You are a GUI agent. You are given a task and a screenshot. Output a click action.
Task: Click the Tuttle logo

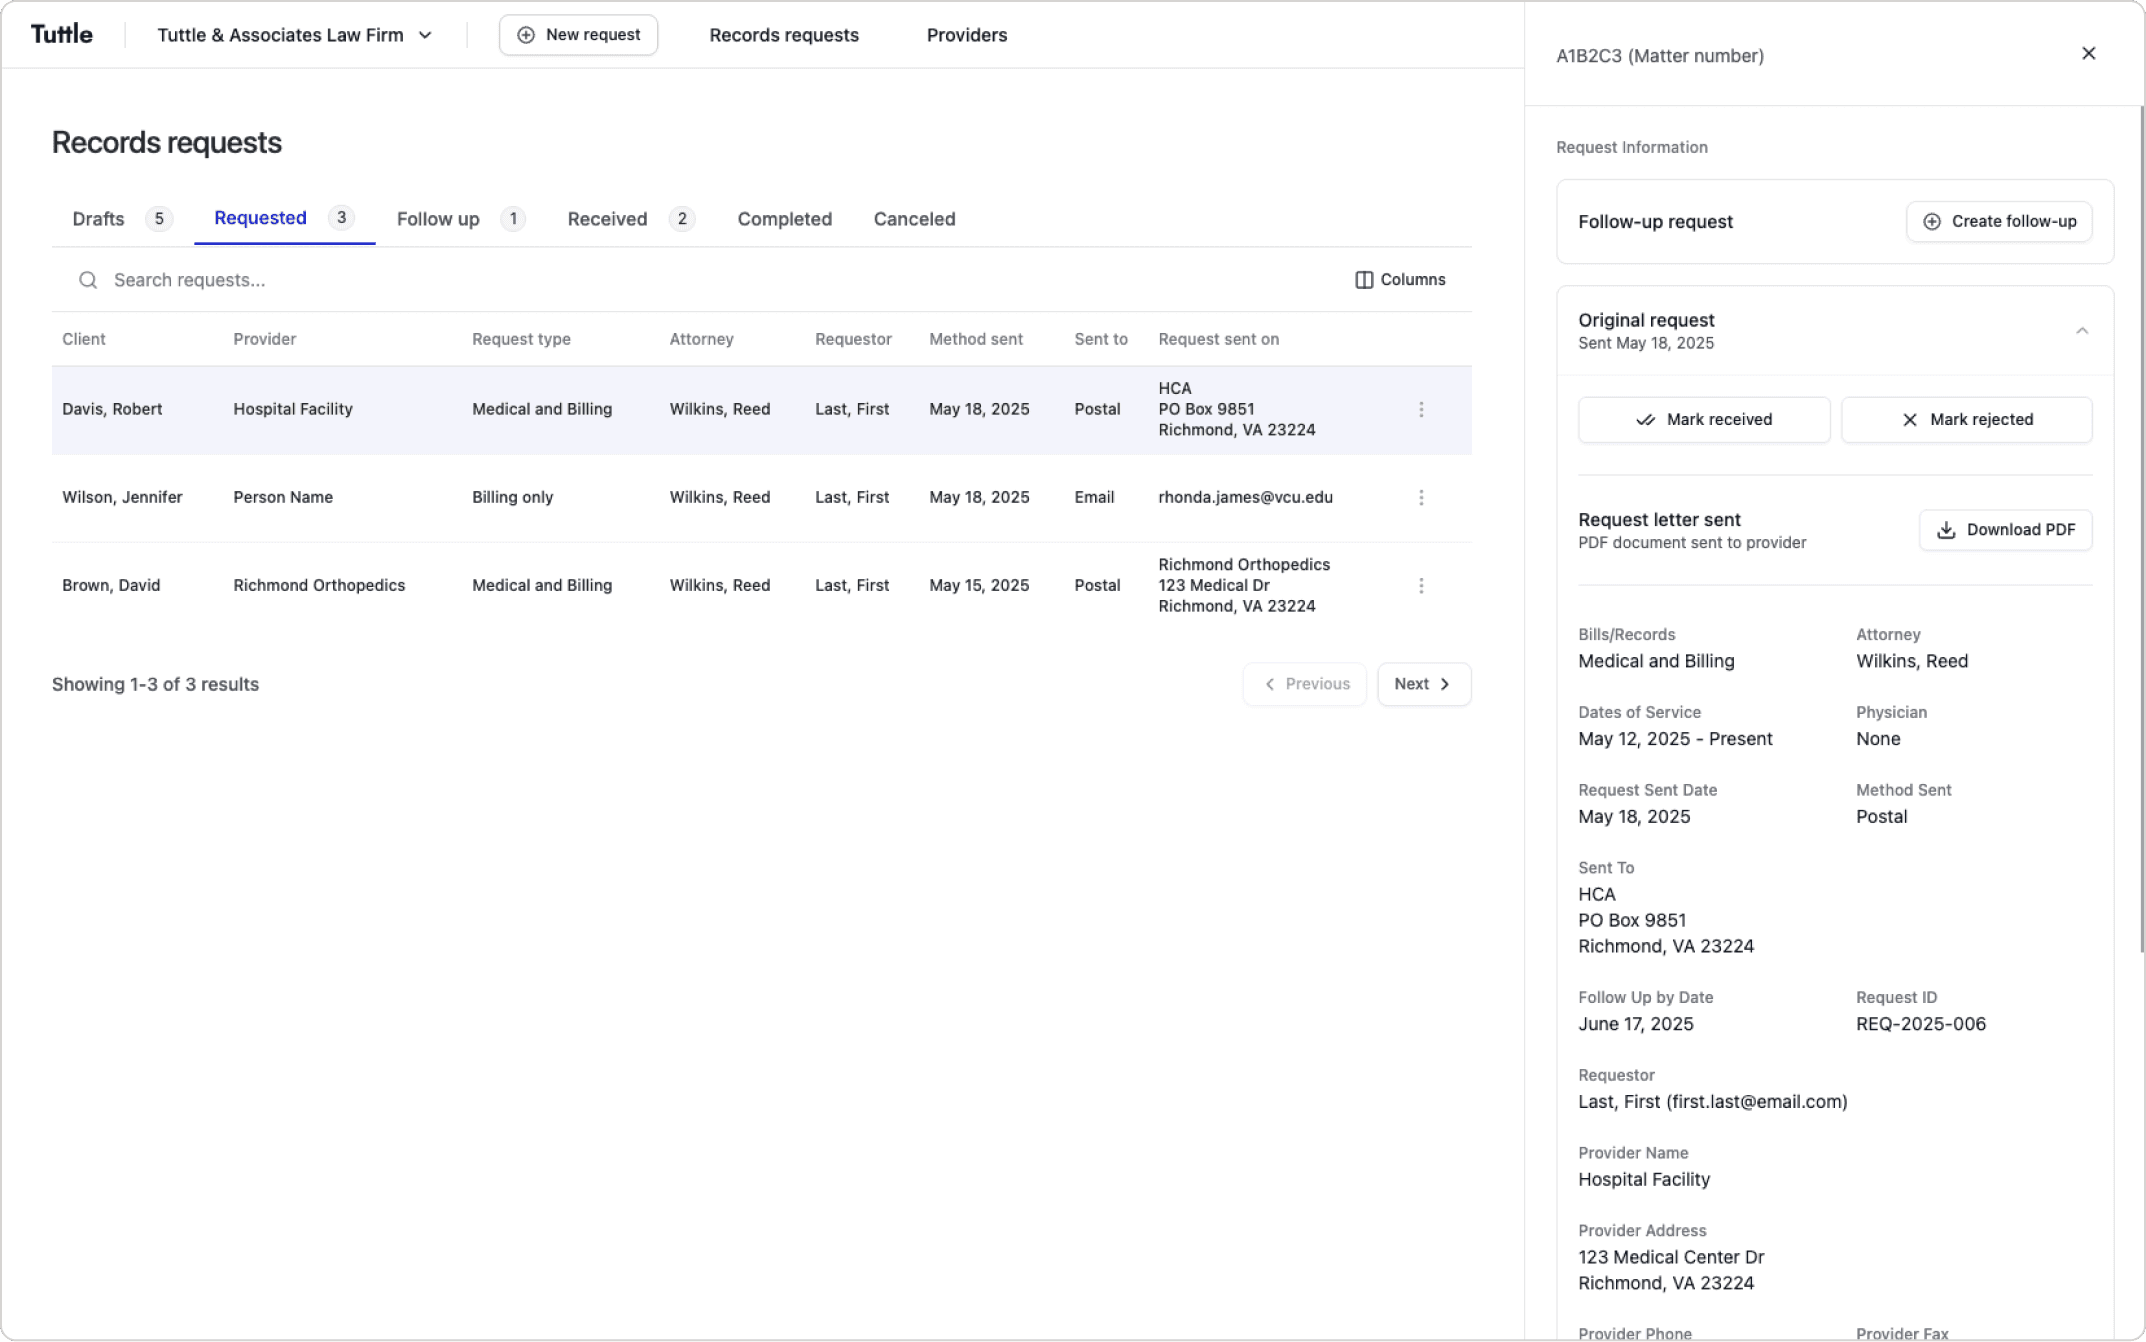point(62,34)
